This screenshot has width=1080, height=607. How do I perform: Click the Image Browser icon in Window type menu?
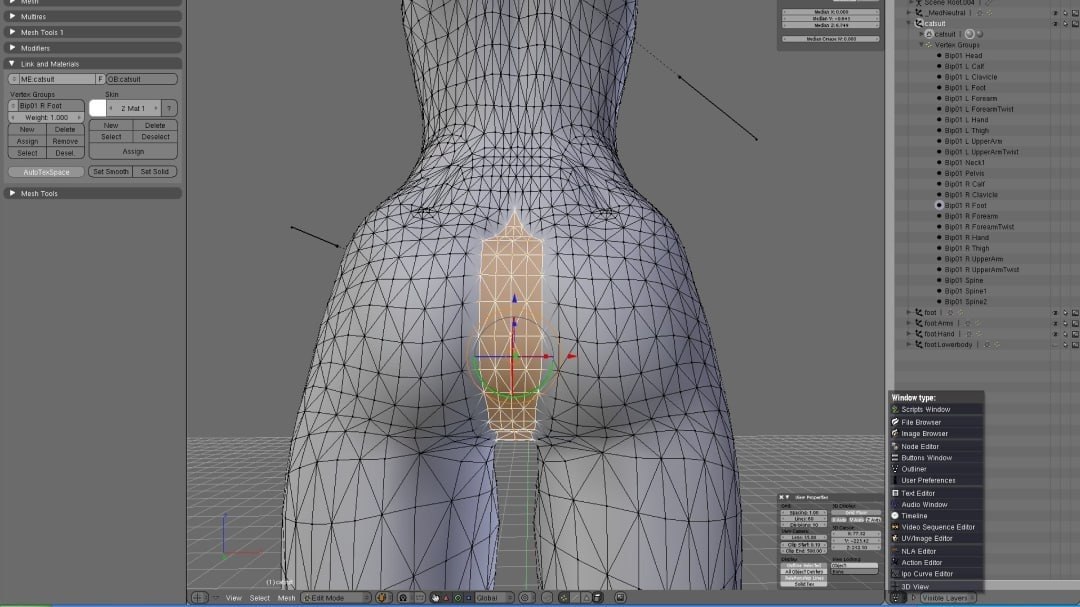(895, 433)
